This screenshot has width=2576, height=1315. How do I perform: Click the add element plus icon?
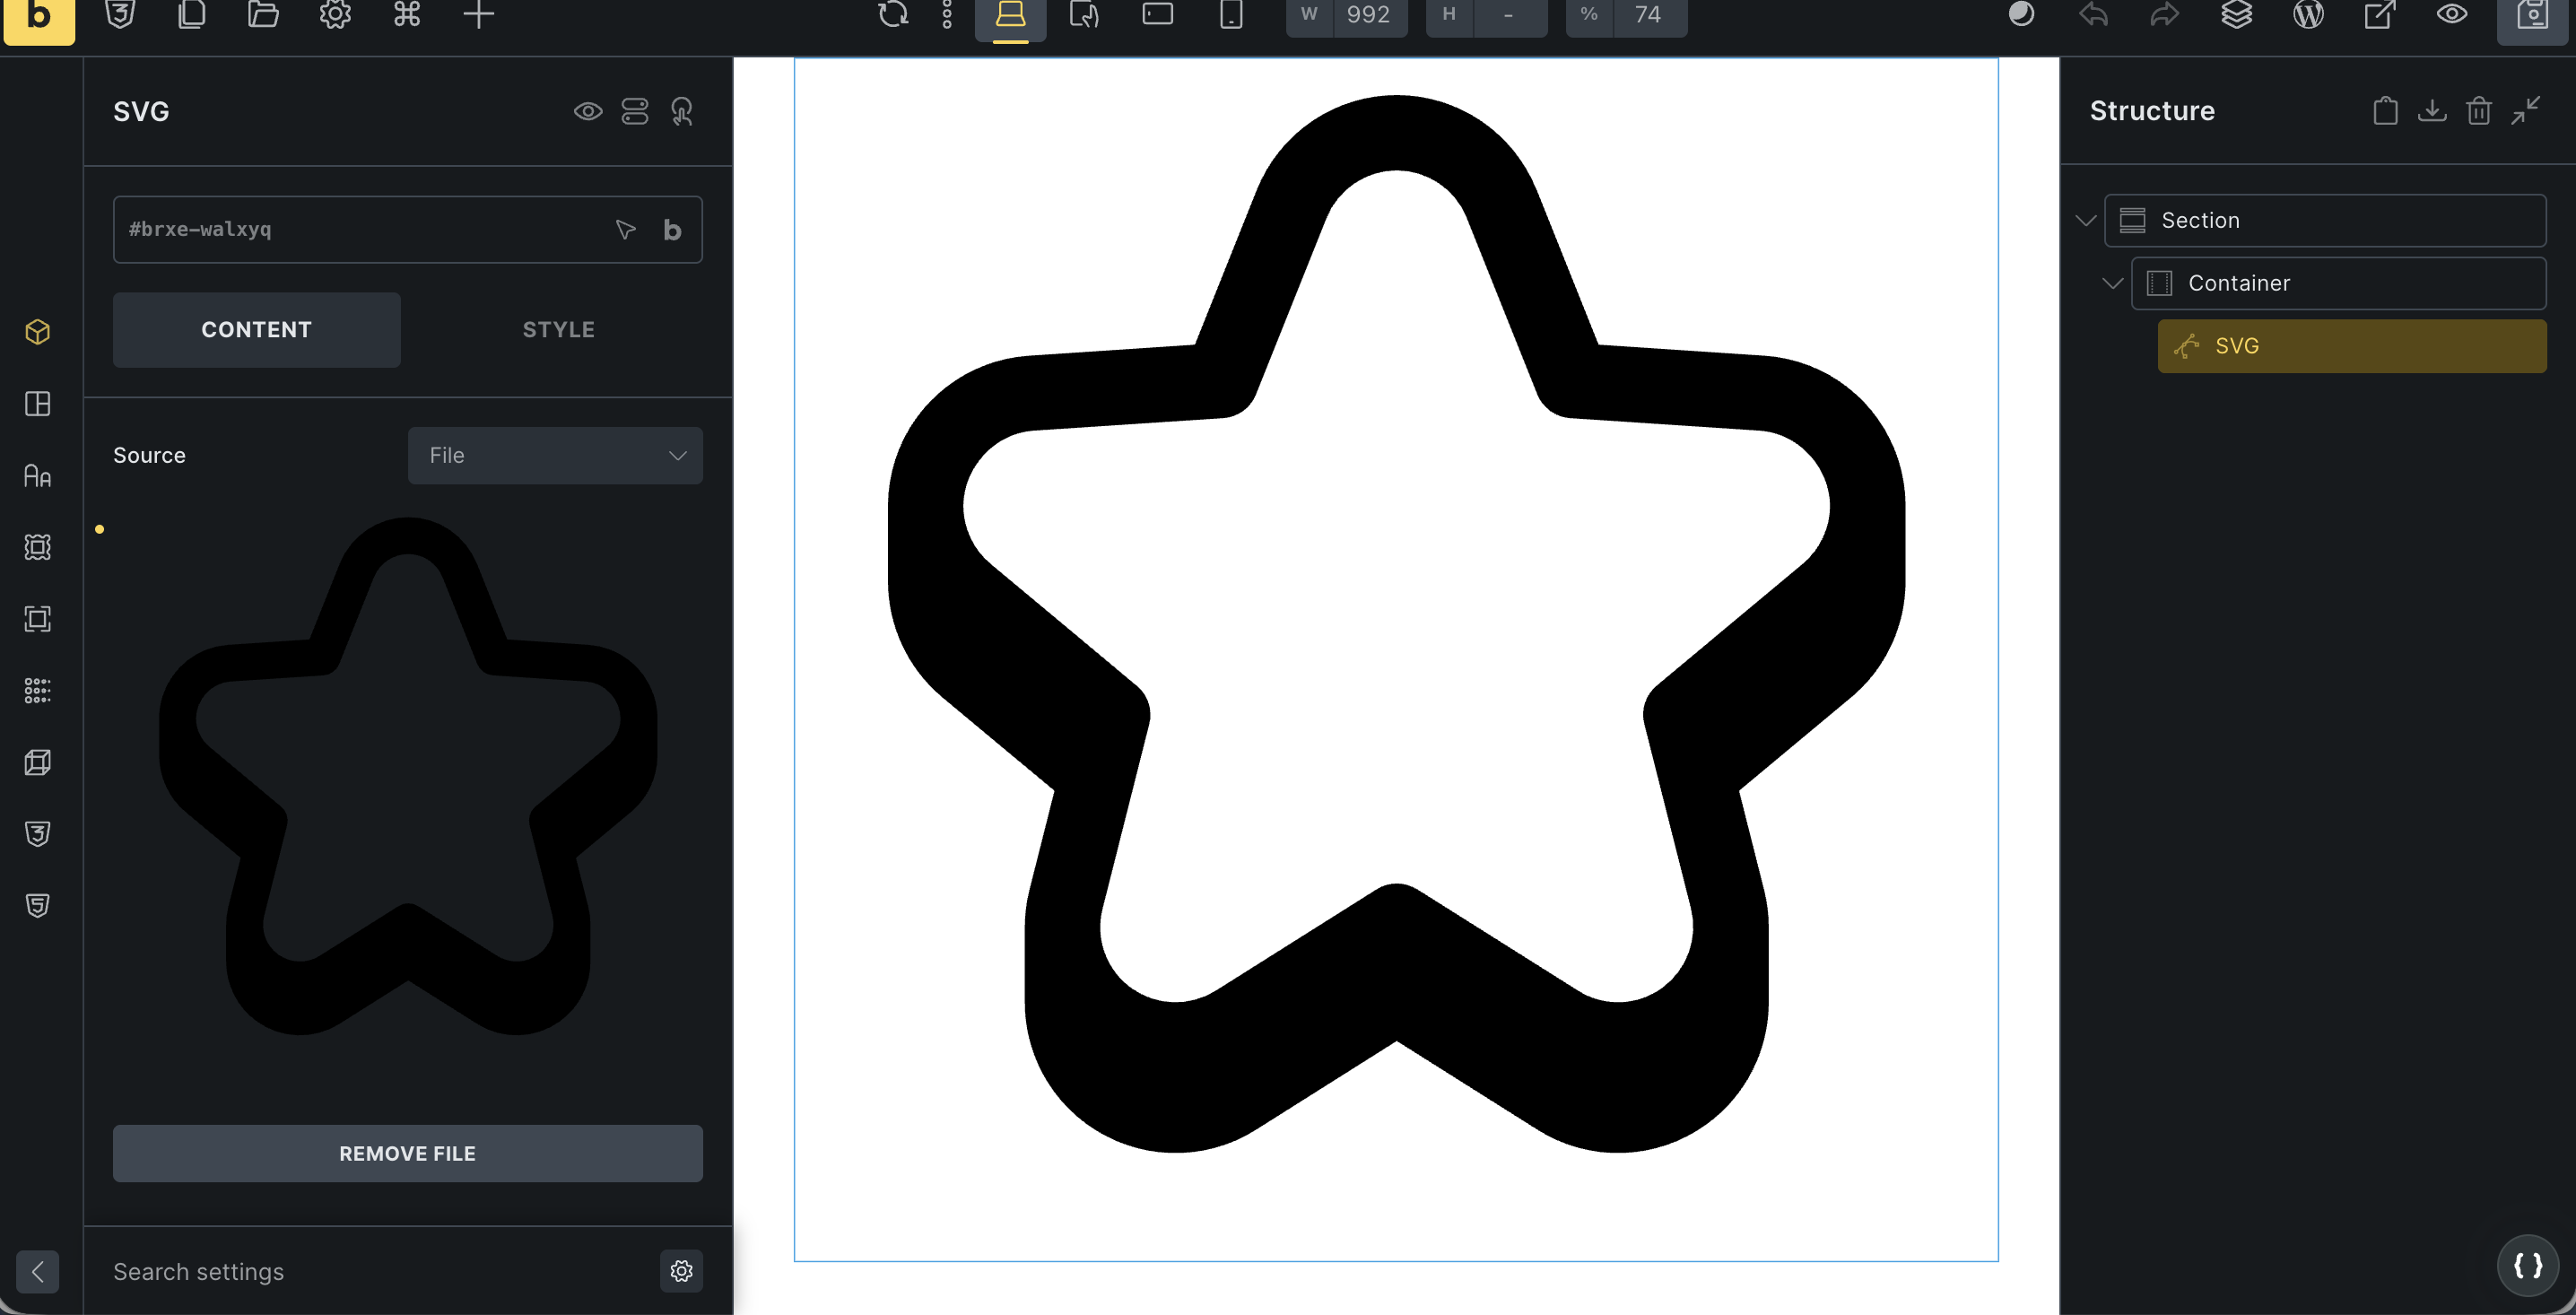tap(479, 14)
